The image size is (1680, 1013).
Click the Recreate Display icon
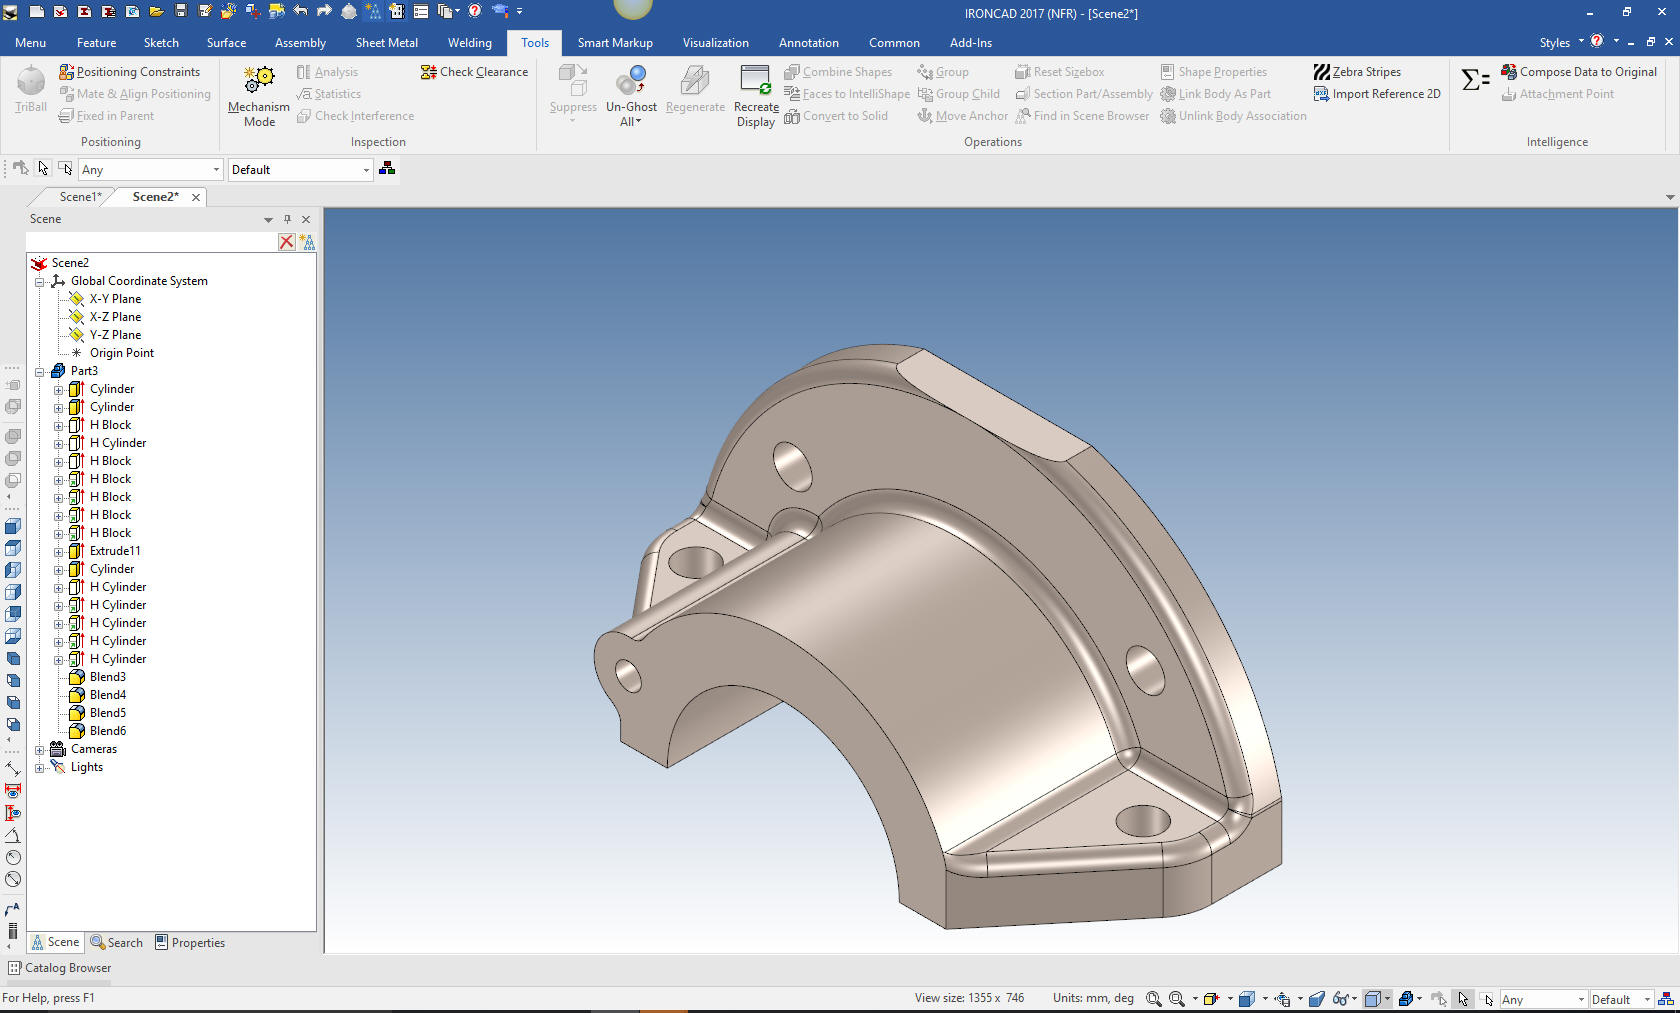pos(755,82)
